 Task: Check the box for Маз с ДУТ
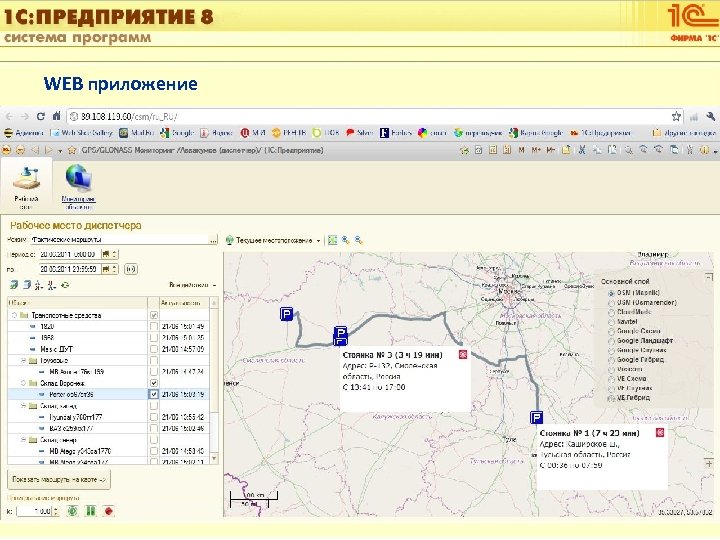coord(154,349)
